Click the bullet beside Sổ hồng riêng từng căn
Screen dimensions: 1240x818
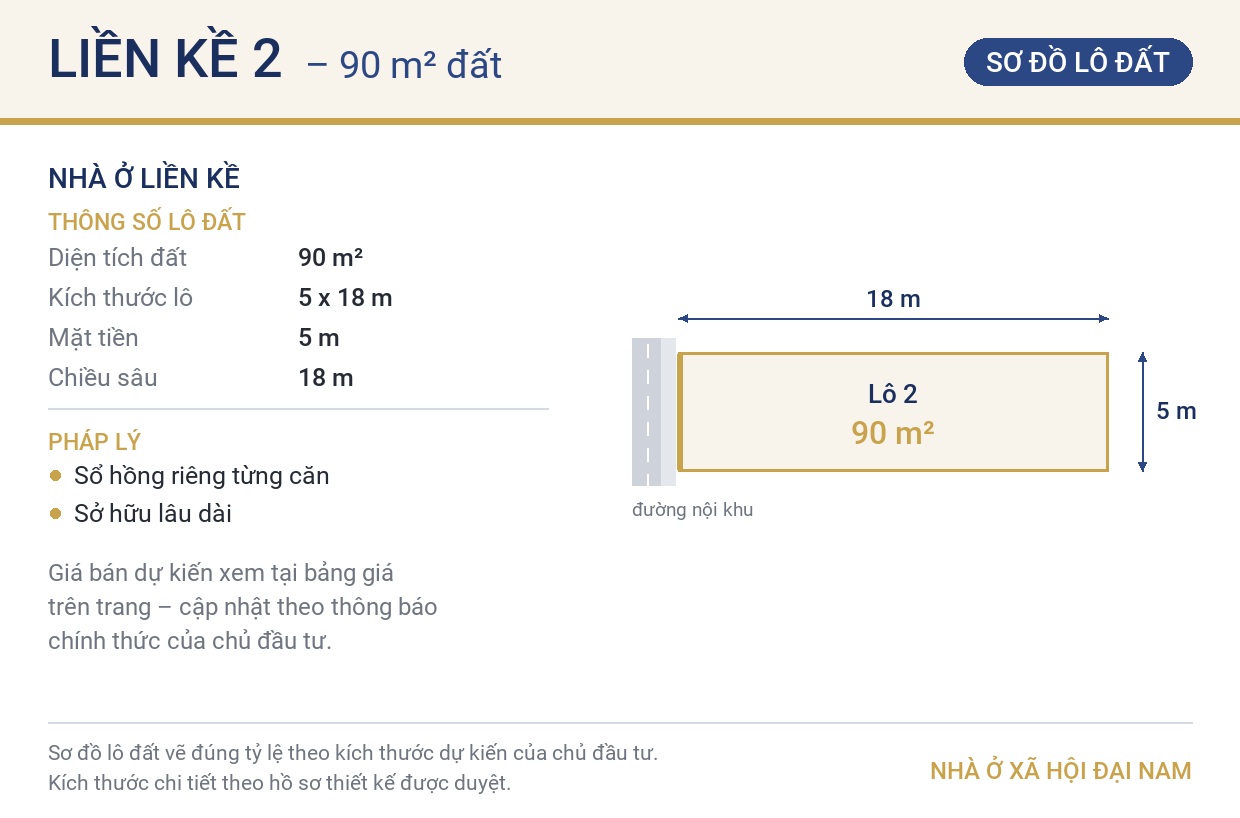(56, 475)
